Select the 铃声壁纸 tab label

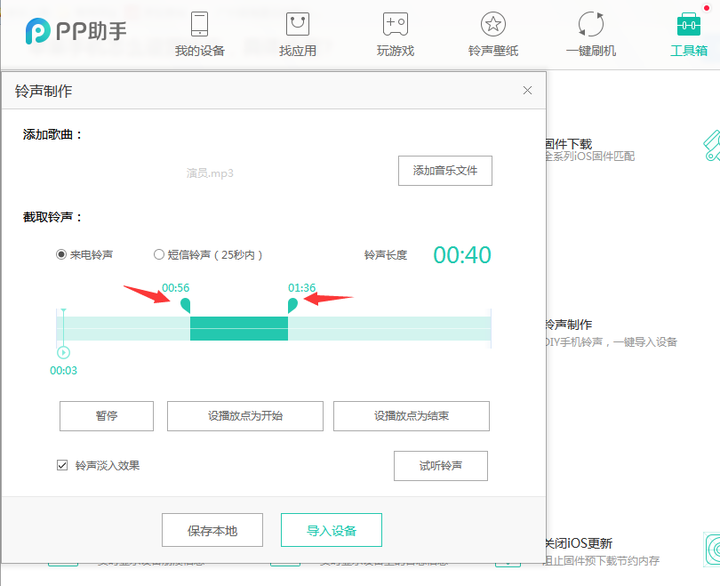(x=493, y=51)
